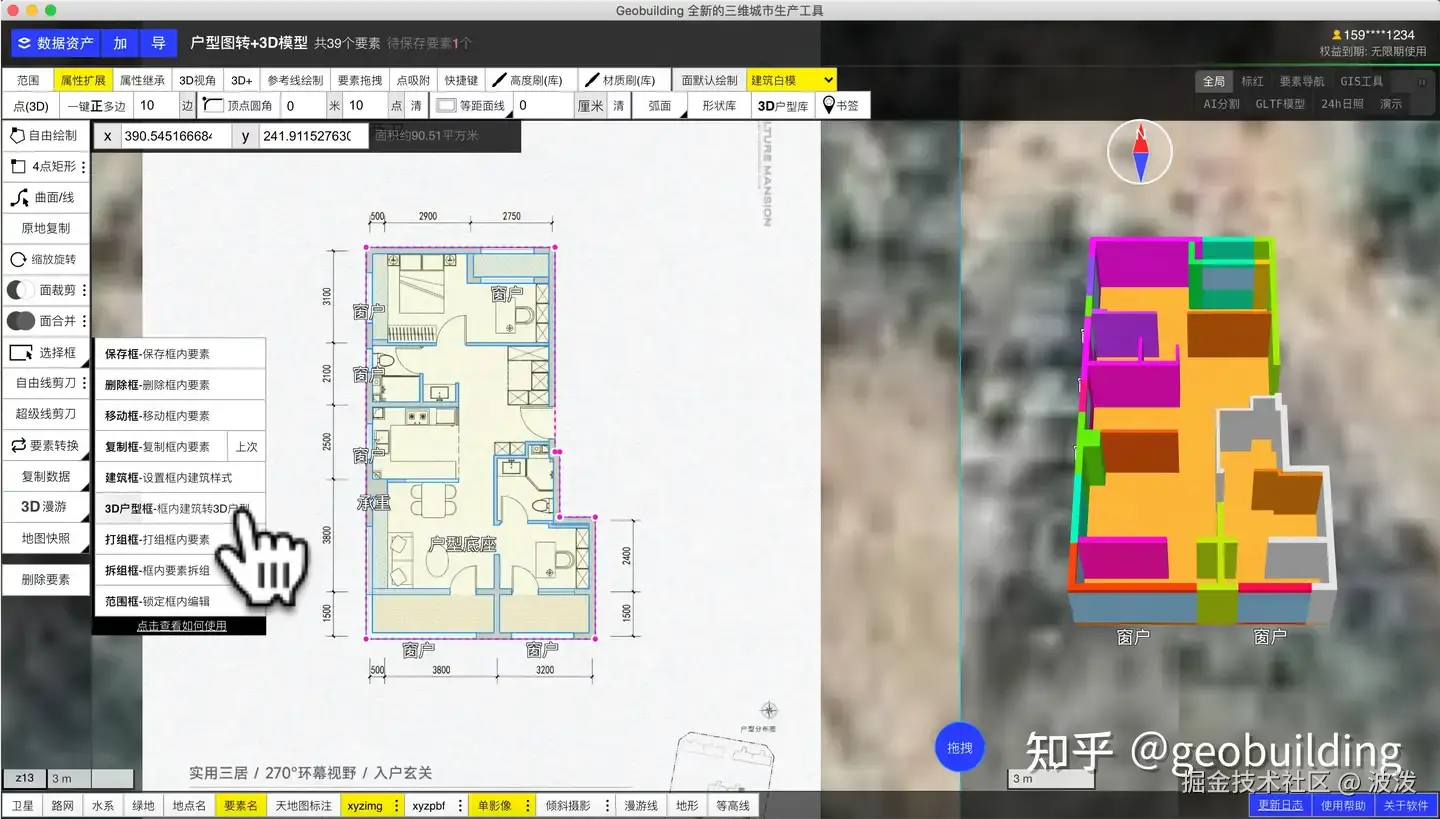Open options dots next to xyzimg

(396, 805)
